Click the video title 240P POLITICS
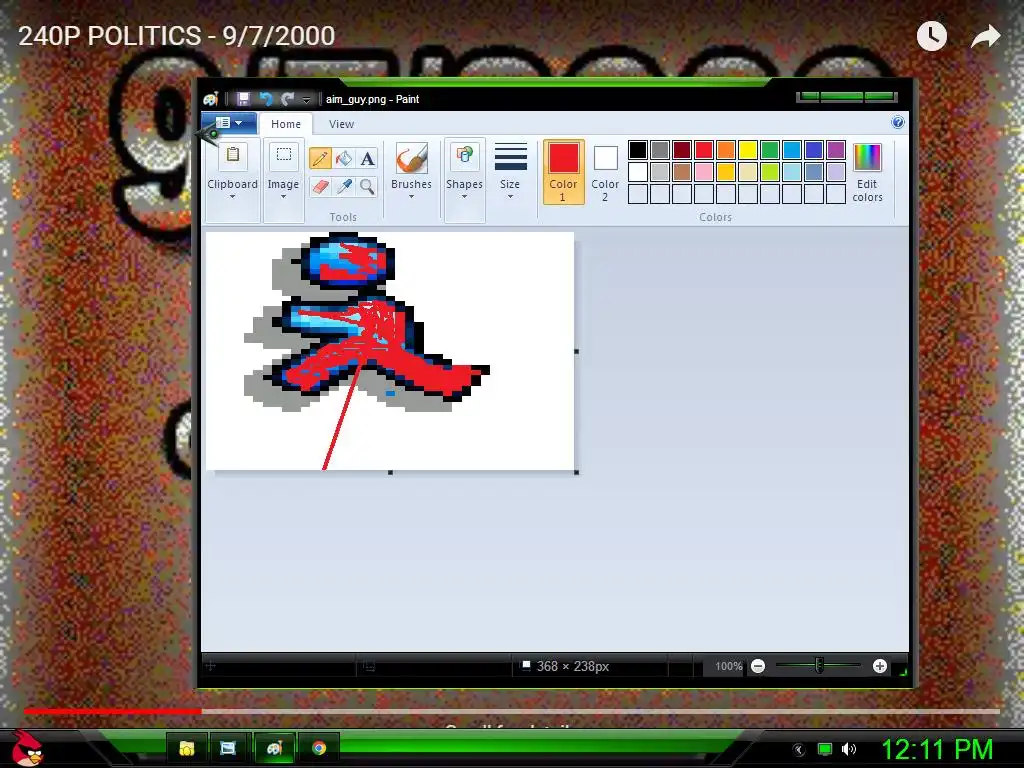Image resolution: width=1024 pixels, height=768 pixels. pyautogui.click(x=176, y=36)
